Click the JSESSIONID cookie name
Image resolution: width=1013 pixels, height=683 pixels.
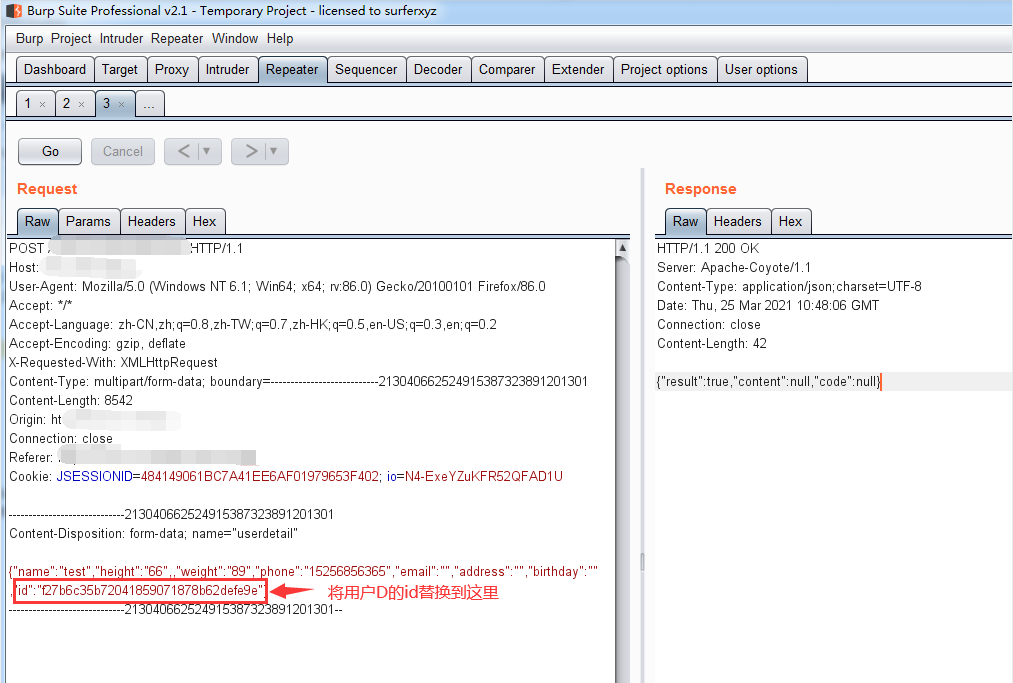tap(94, 477)
